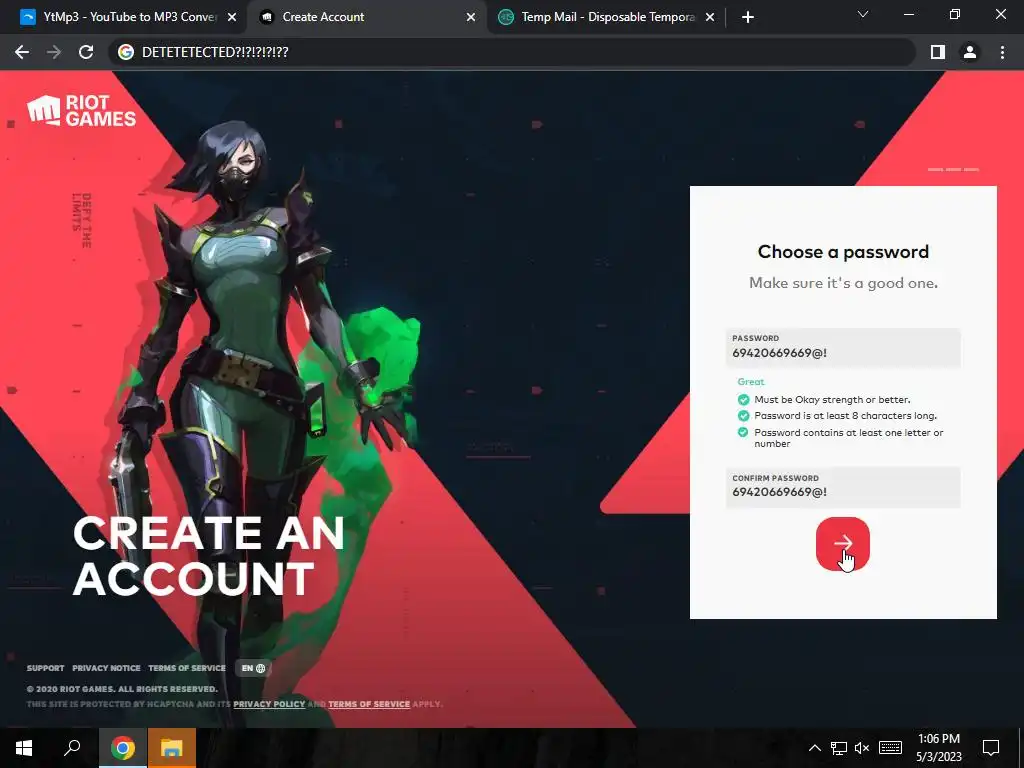
Task: Click 'Make sure it's a good one.' text
Action: (x=843, y=283)
